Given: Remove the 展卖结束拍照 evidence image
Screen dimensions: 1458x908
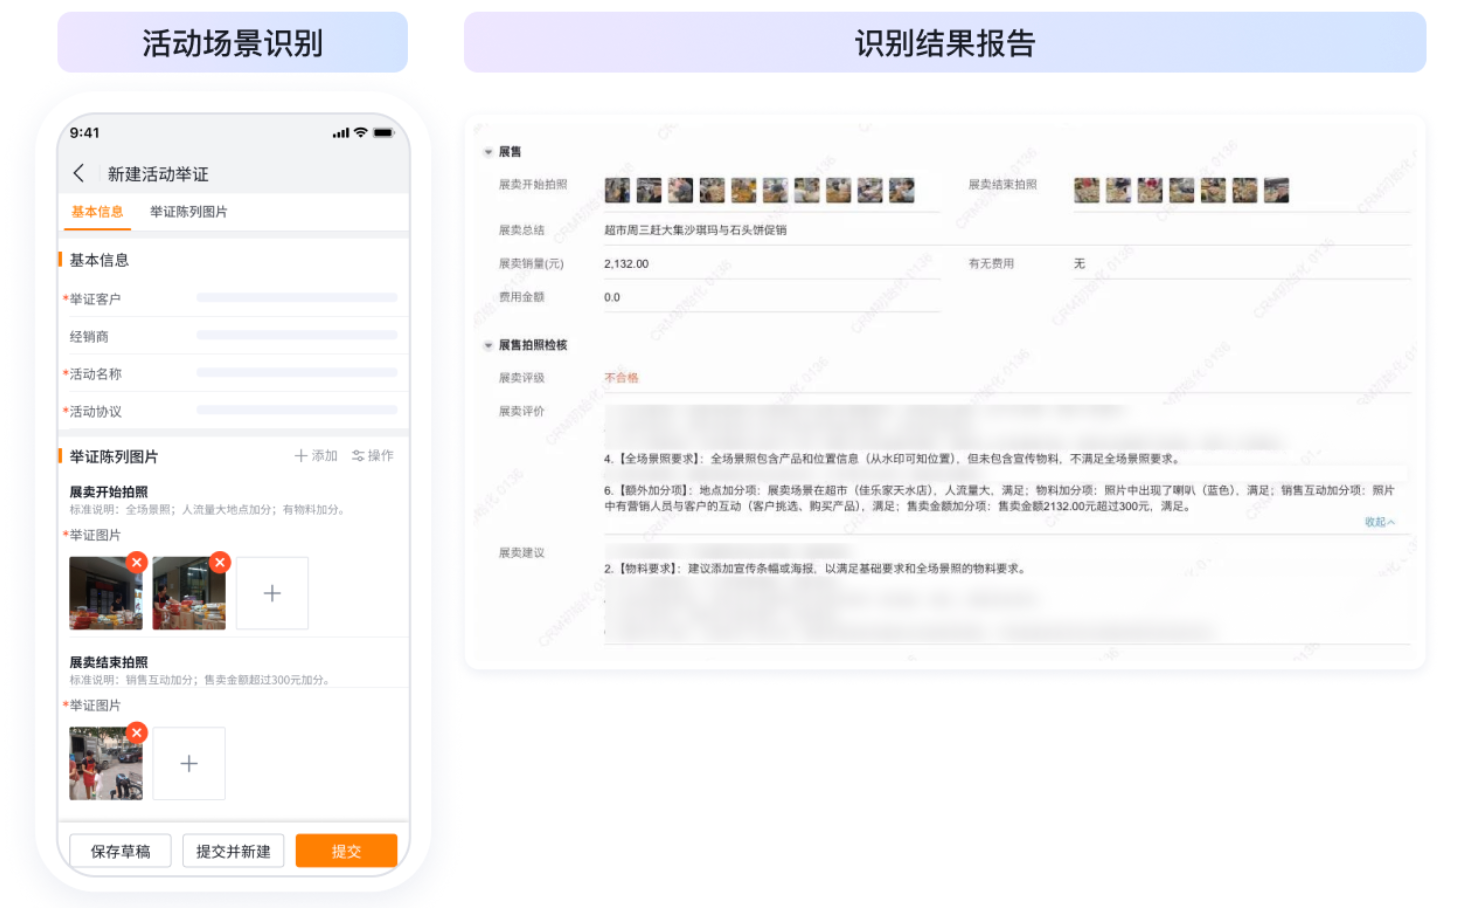Looking at the screenshot, I should [137, 732].
